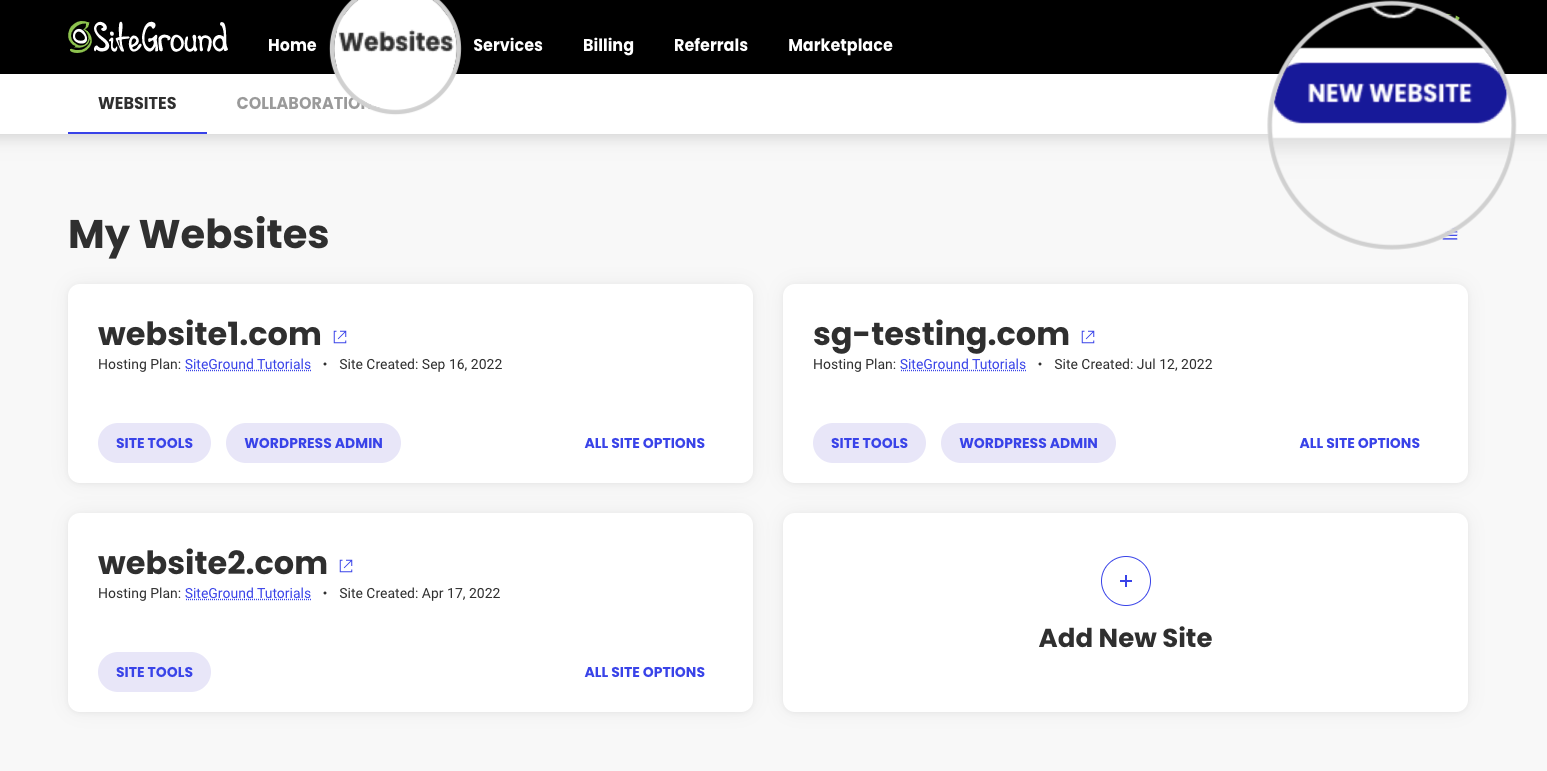The height and width of the screenshot is (771, 1547).
Task: Open Billing menu item
Action: click(x=608, y=45)
